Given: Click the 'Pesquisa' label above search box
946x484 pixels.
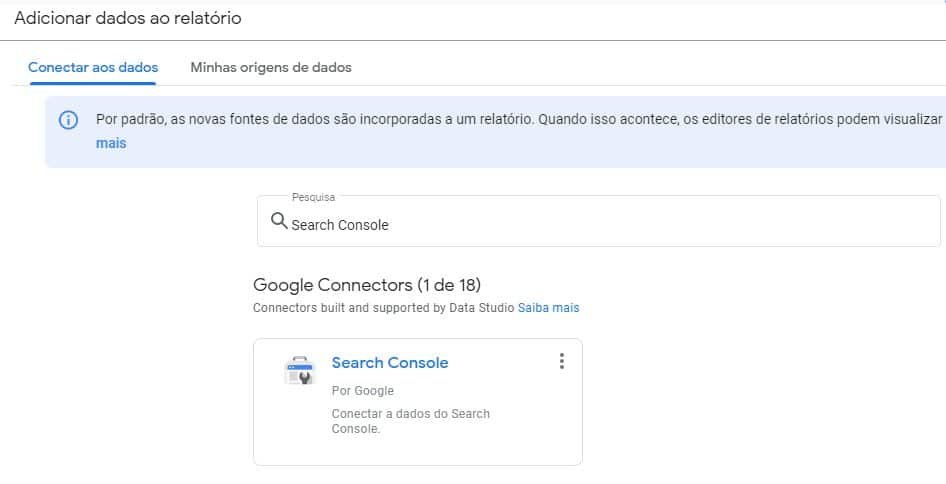Looking at the screenshot, I should click(313, 198).
